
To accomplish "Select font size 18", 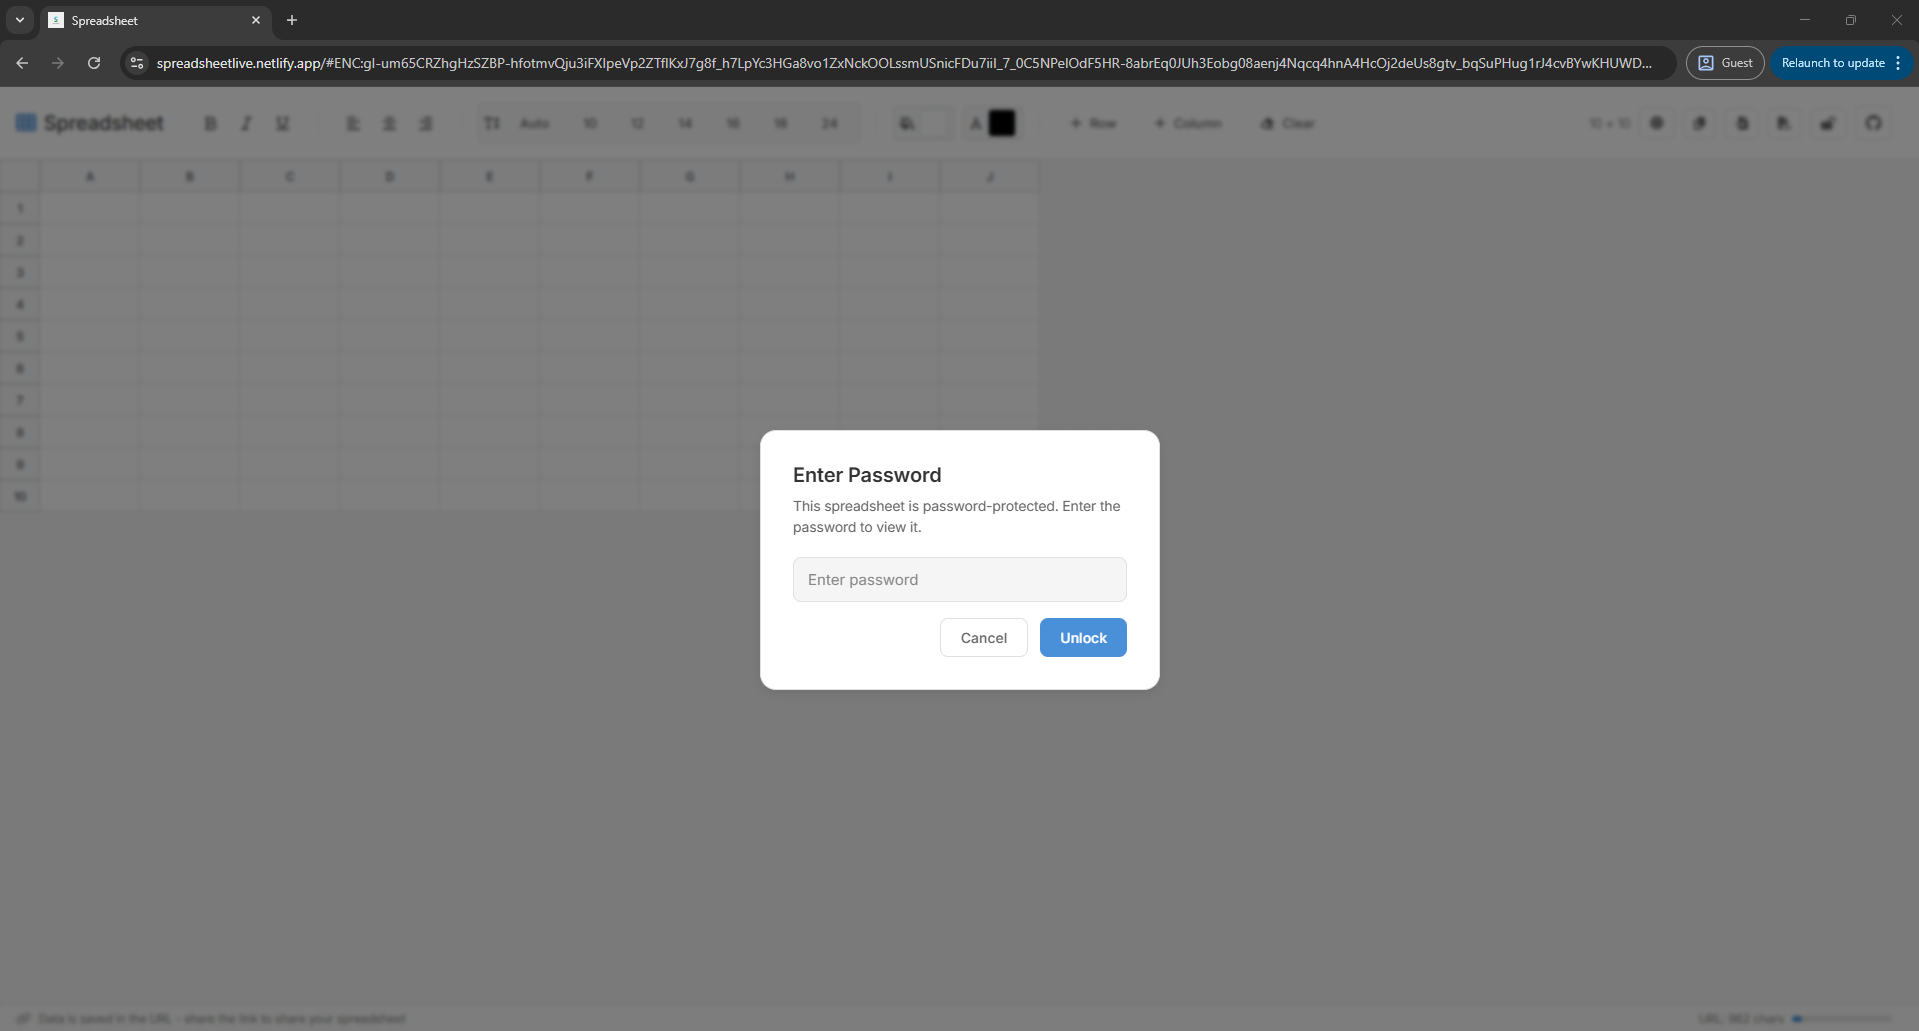I will 781,123.
